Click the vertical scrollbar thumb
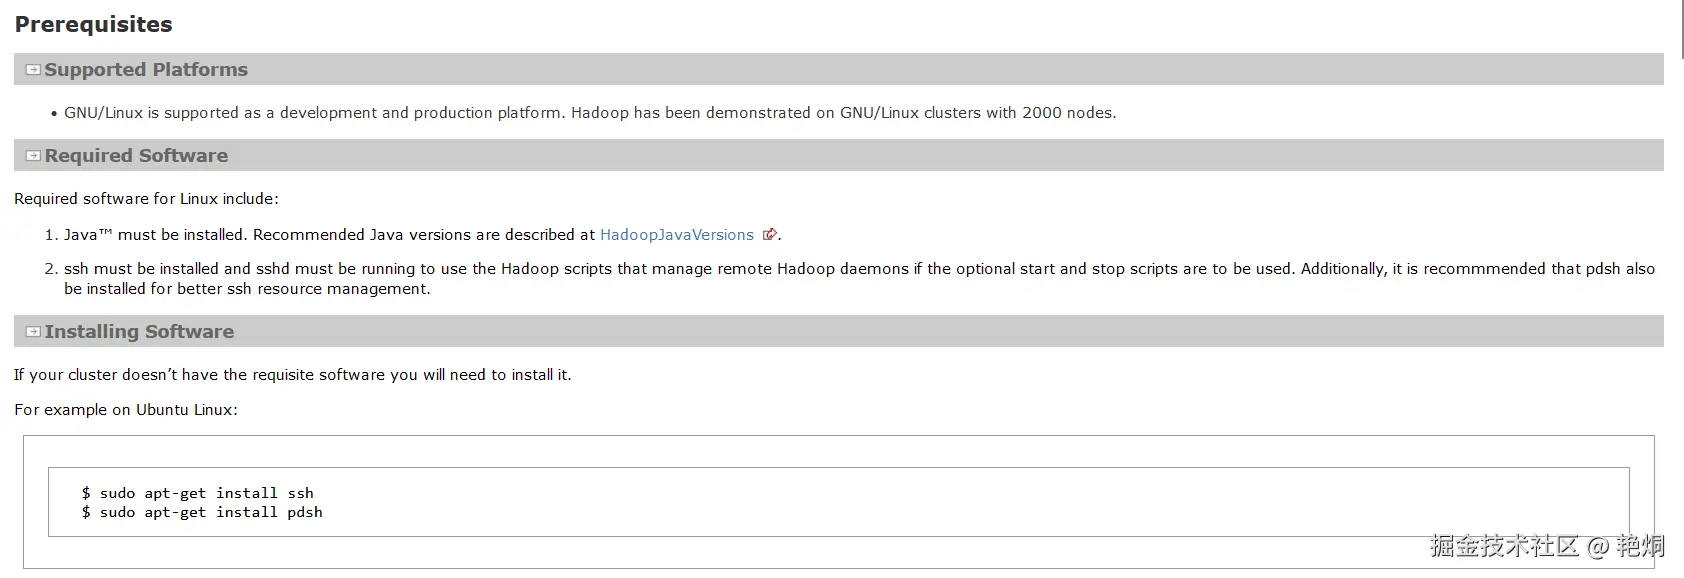Image resolution: width=1684 pixels, height=578 pixels. tap(1680, 30)
